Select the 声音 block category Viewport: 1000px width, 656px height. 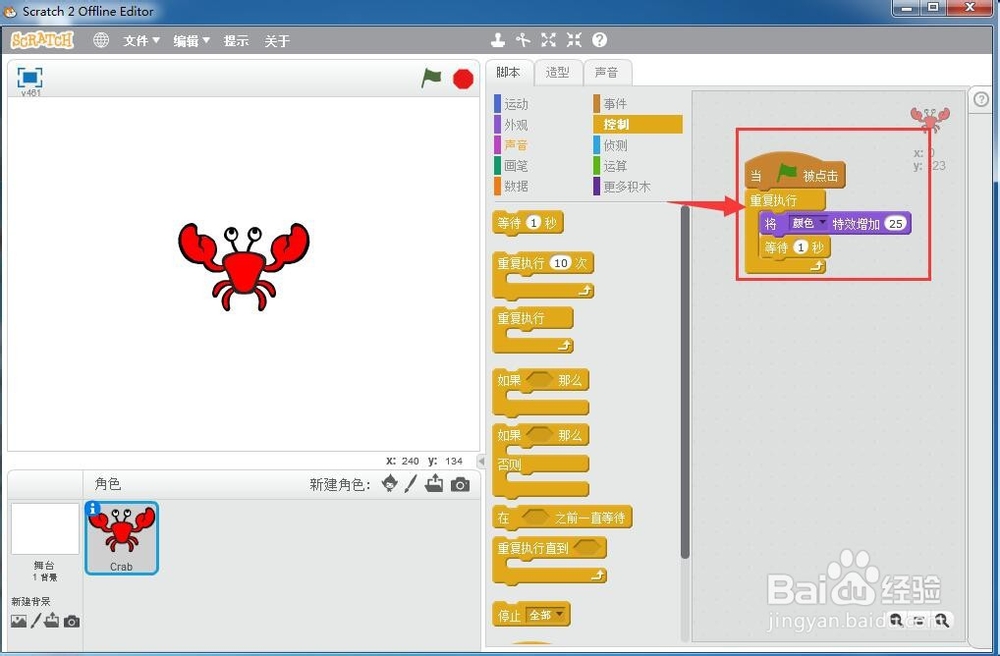tap(517, 145)
